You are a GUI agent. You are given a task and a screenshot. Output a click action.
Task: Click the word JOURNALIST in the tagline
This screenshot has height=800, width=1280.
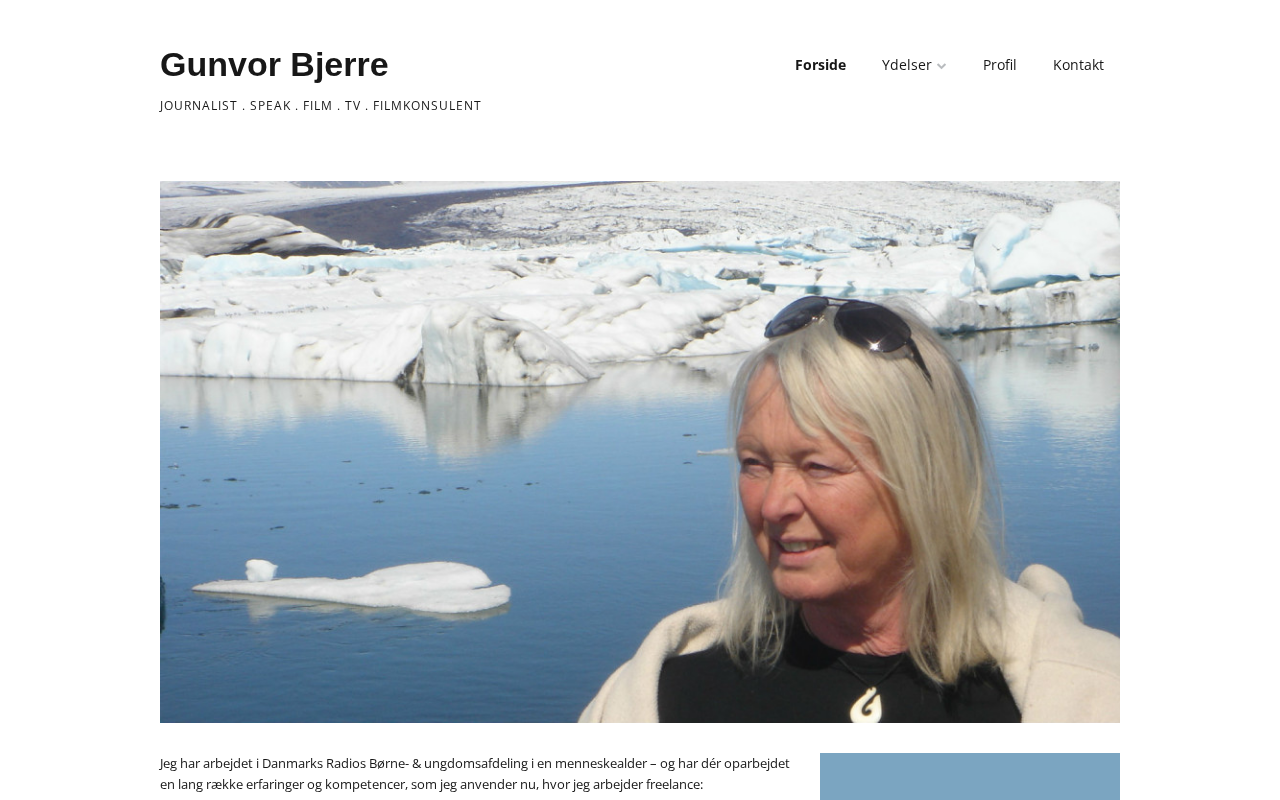[199, 105]
